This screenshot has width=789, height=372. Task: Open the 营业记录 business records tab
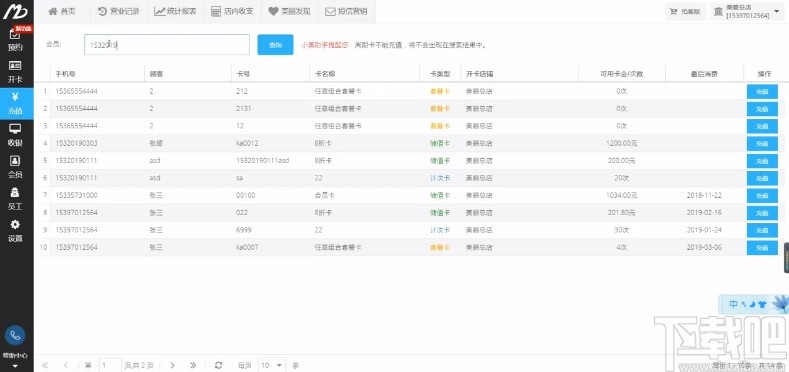click(x=119, y=12)
